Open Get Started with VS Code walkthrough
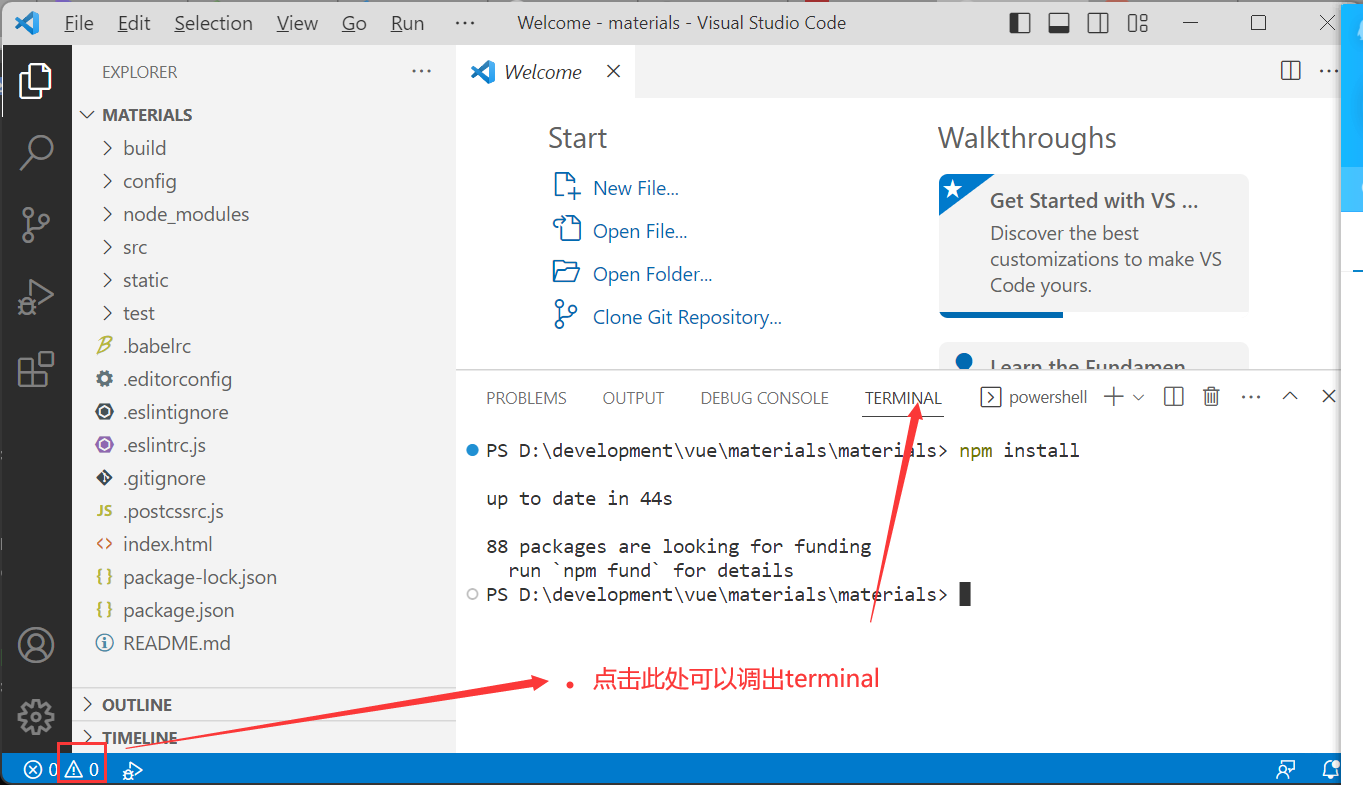1363x785 pixels. [x=1094, y=245]
